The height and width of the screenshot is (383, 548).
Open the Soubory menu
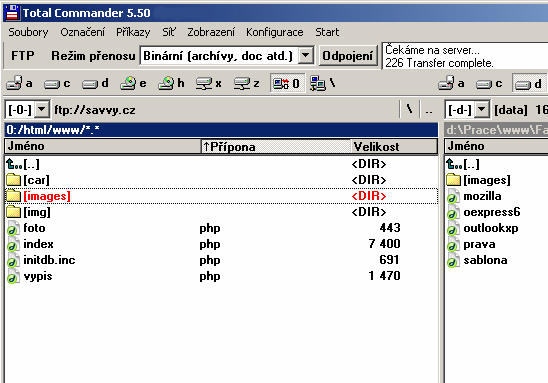[28, 32]
